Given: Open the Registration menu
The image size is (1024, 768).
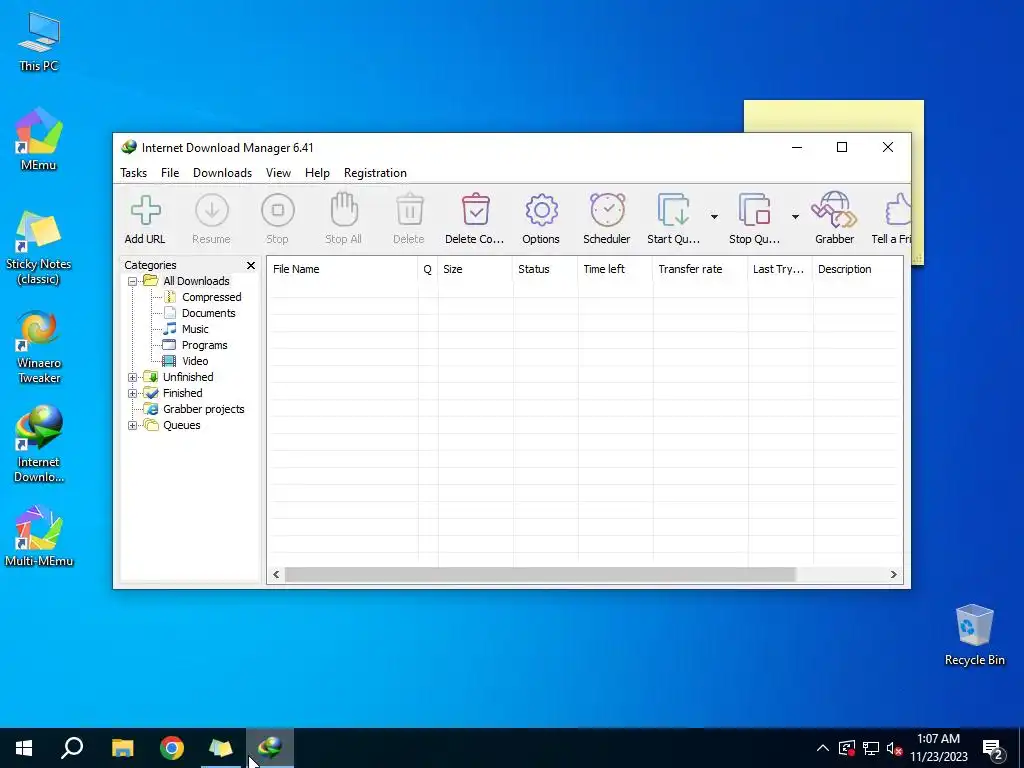Looking at the screenshot, I should pos(376,173).
